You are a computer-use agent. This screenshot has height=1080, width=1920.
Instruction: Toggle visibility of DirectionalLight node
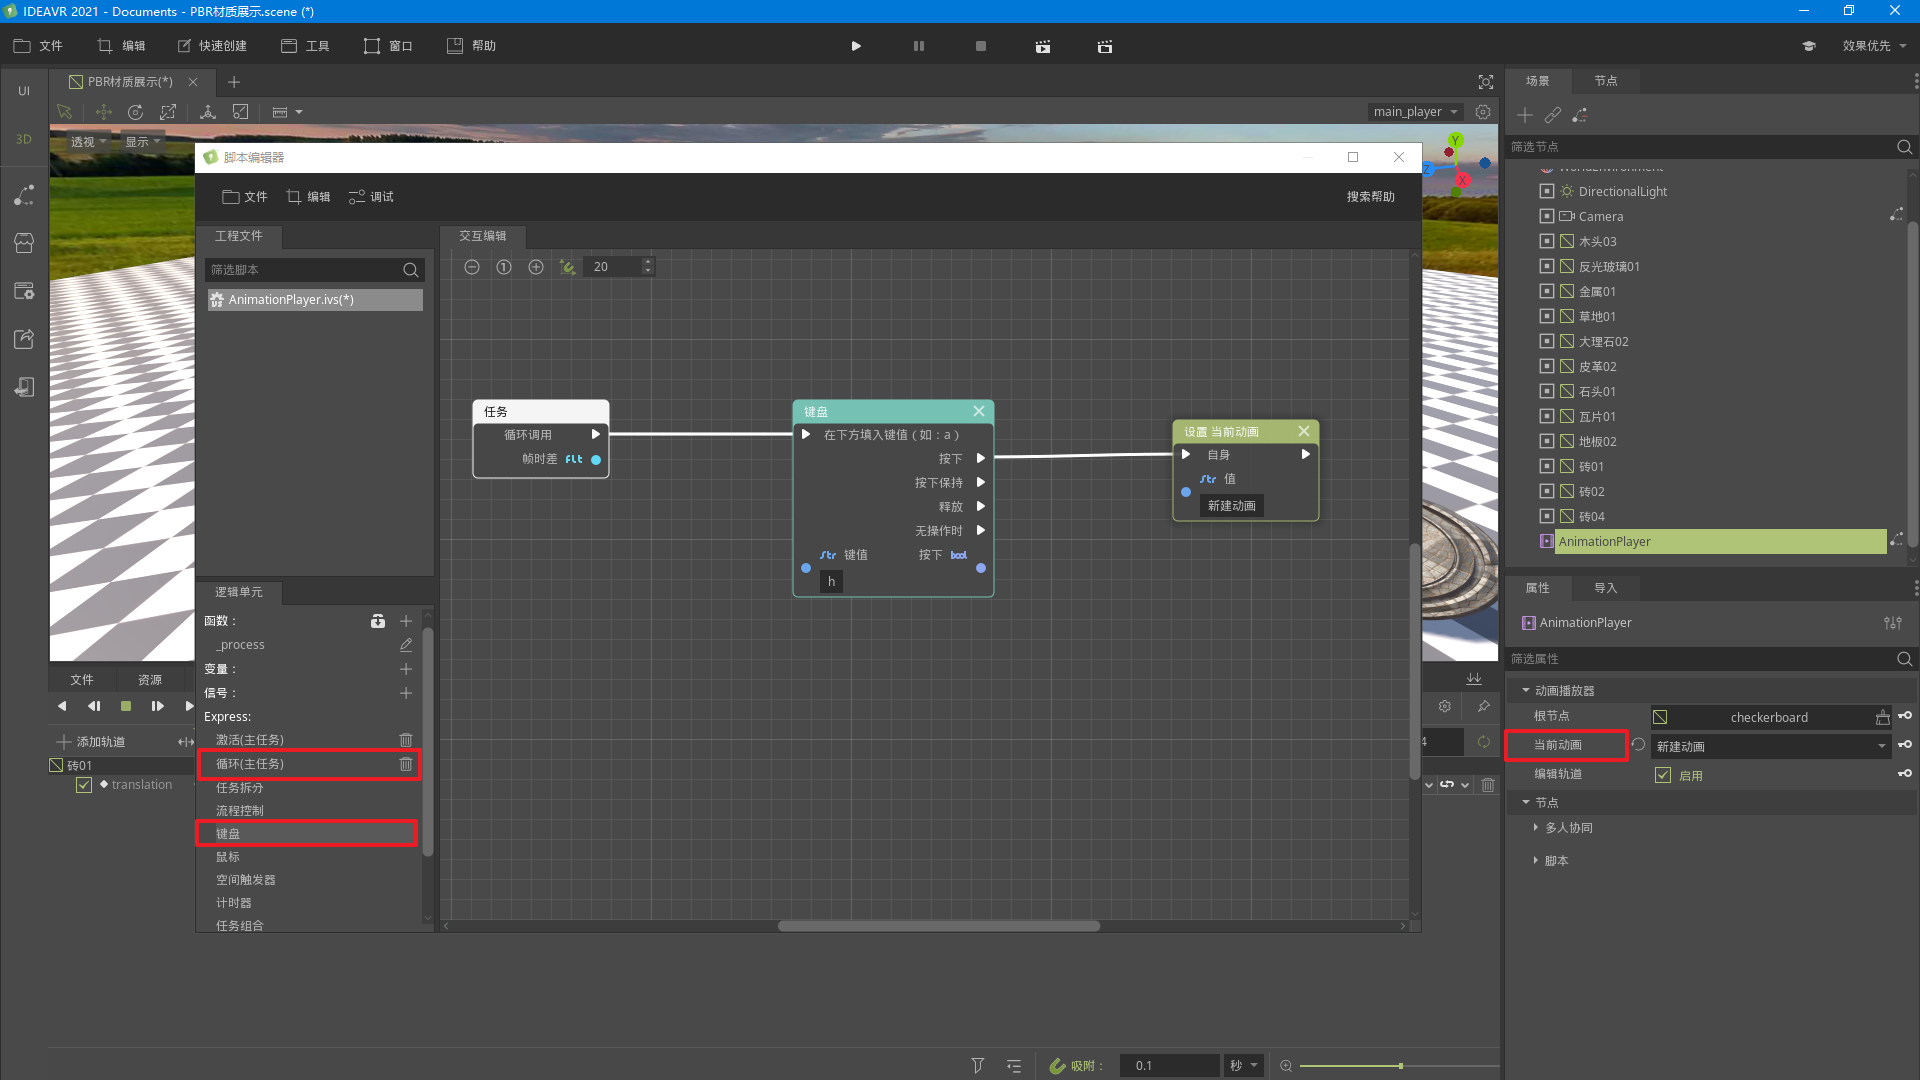[1547, 192]
